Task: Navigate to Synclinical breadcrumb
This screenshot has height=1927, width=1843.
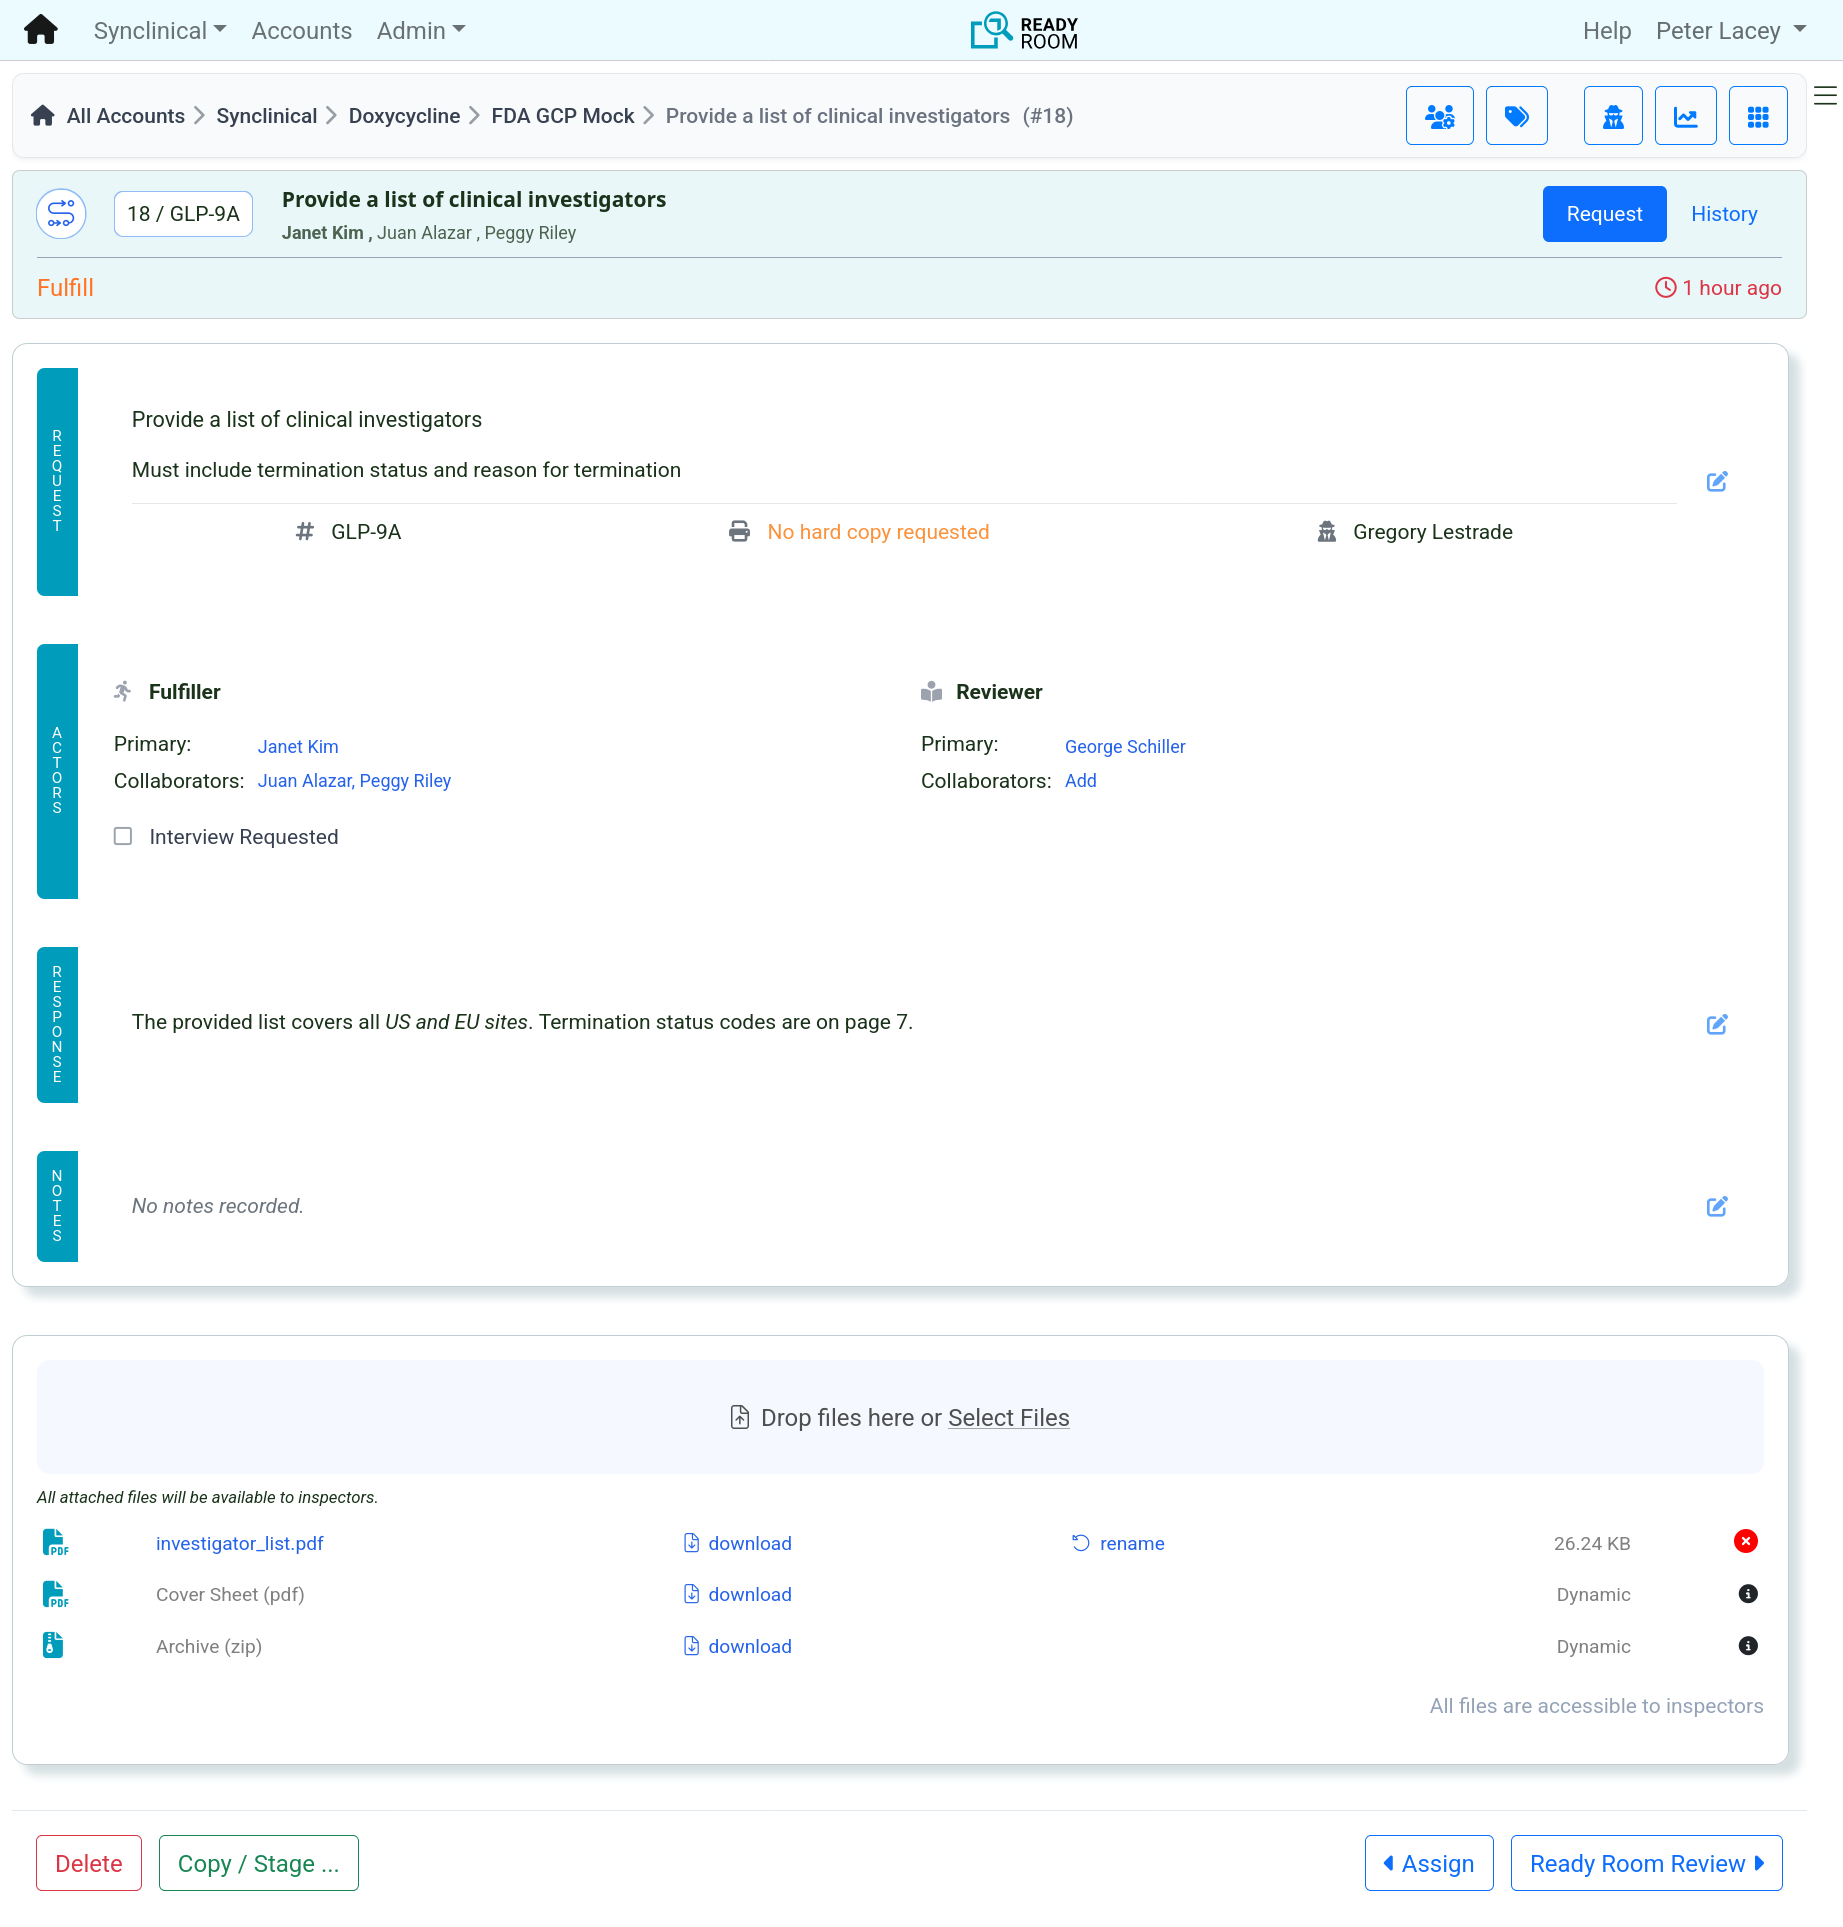Action: tap(266, 116)
